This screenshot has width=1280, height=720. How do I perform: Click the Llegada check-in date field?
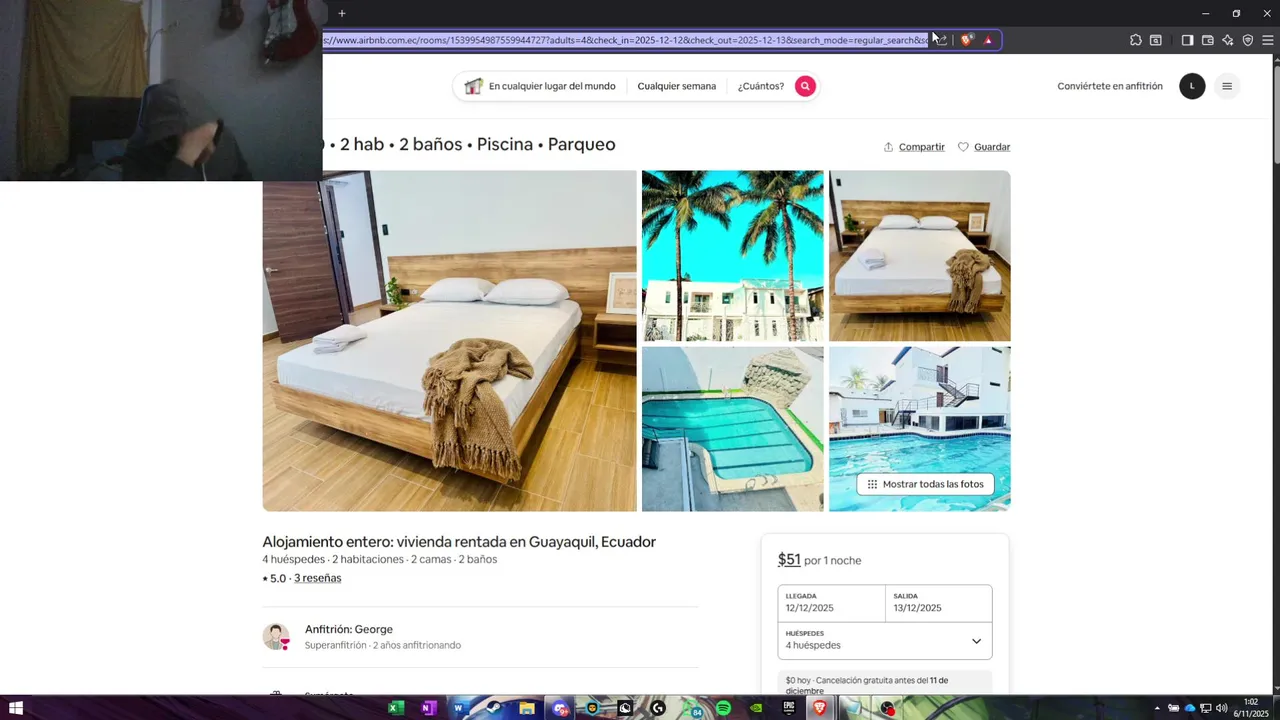831,602
